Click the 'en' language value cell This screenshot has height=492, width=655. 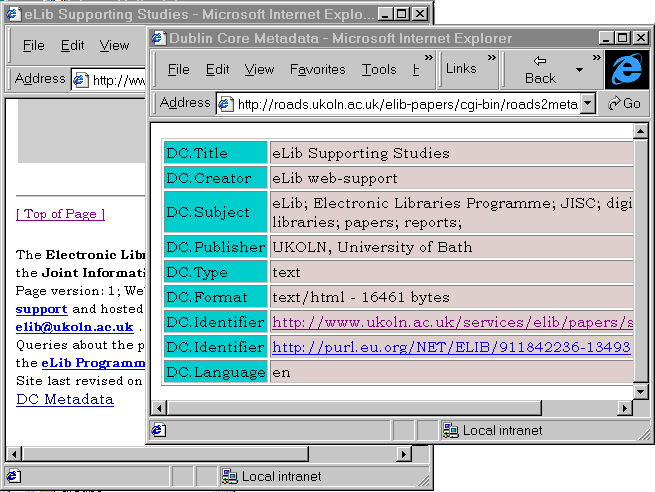point(452,372)
